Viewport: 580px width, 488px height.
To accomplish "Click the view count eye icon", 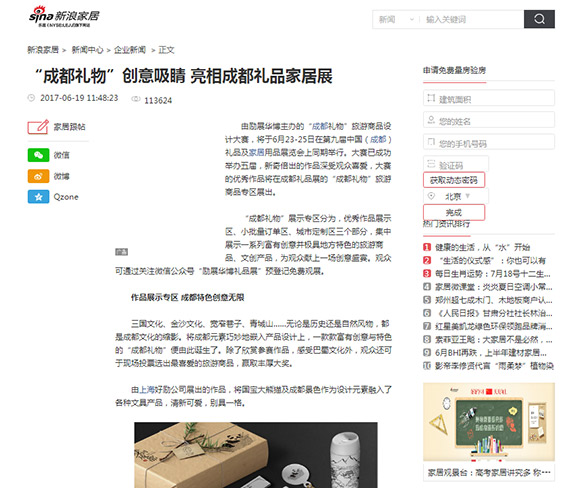I will point(136,99).
